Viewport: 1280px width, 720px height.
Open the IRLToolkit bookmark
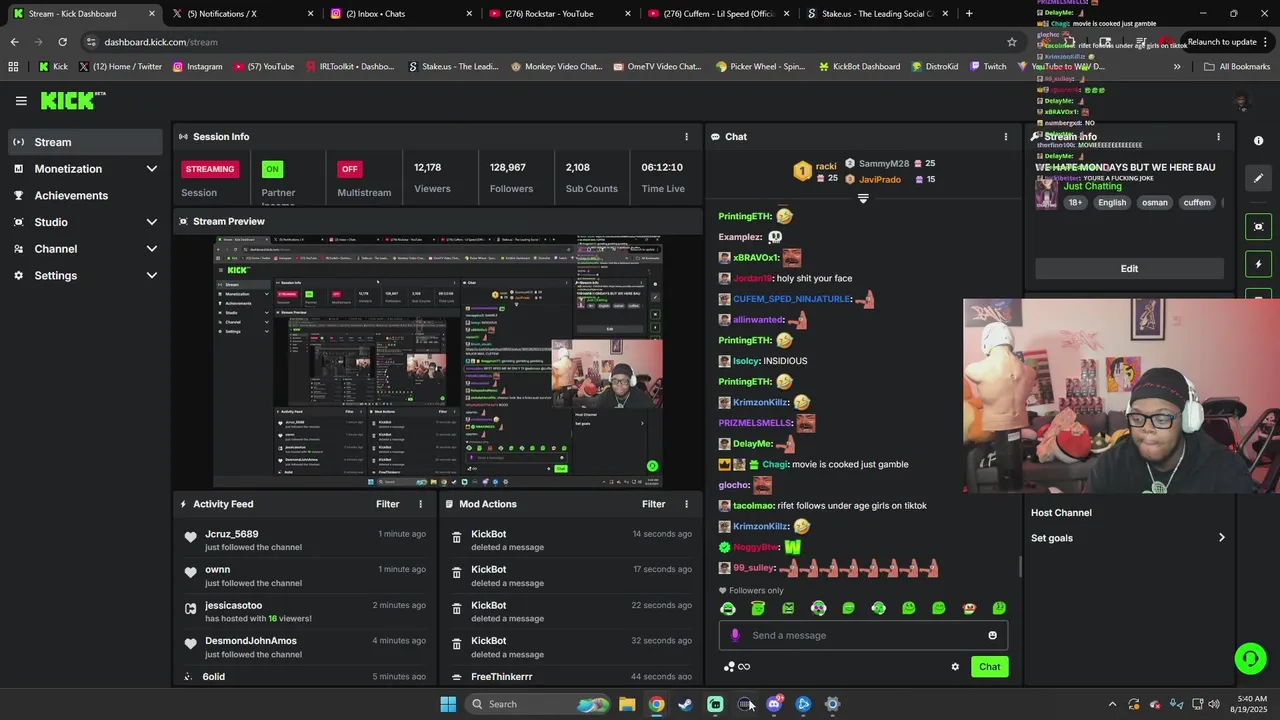(348, 67)
